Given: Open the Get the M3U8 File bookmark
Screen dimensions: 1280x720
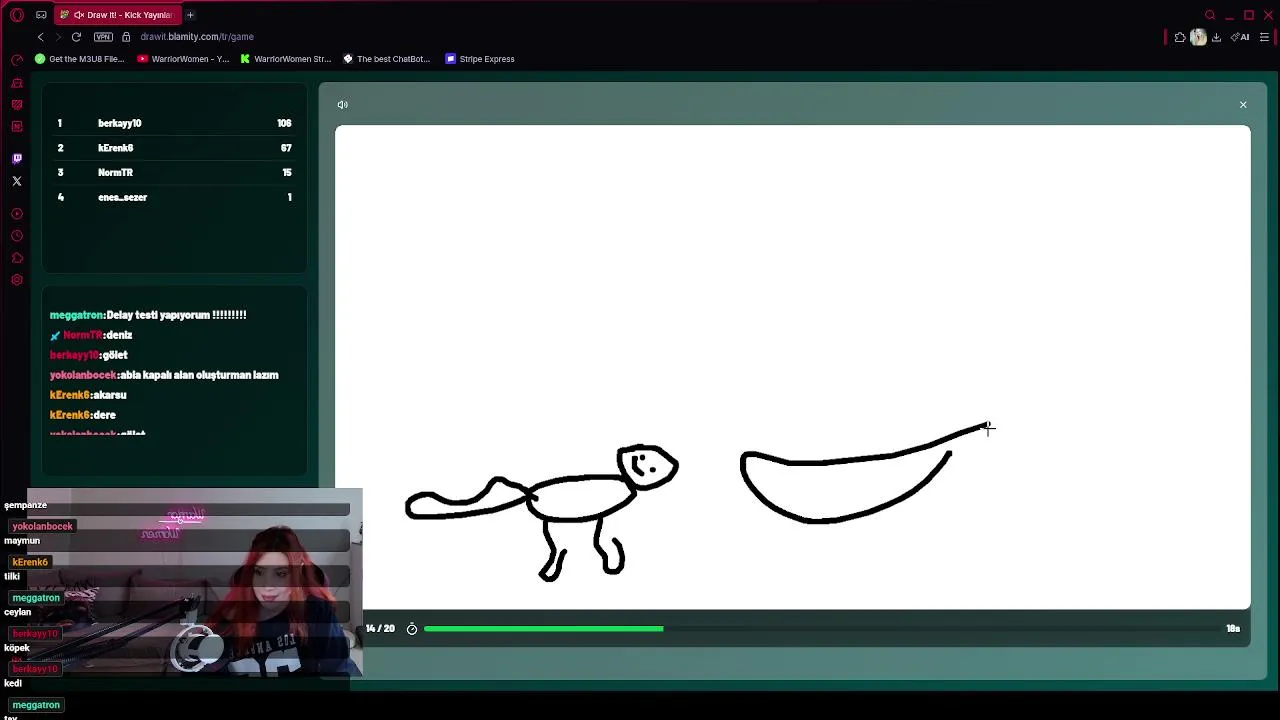Looking at the screenshot, I should pos(79,59).
